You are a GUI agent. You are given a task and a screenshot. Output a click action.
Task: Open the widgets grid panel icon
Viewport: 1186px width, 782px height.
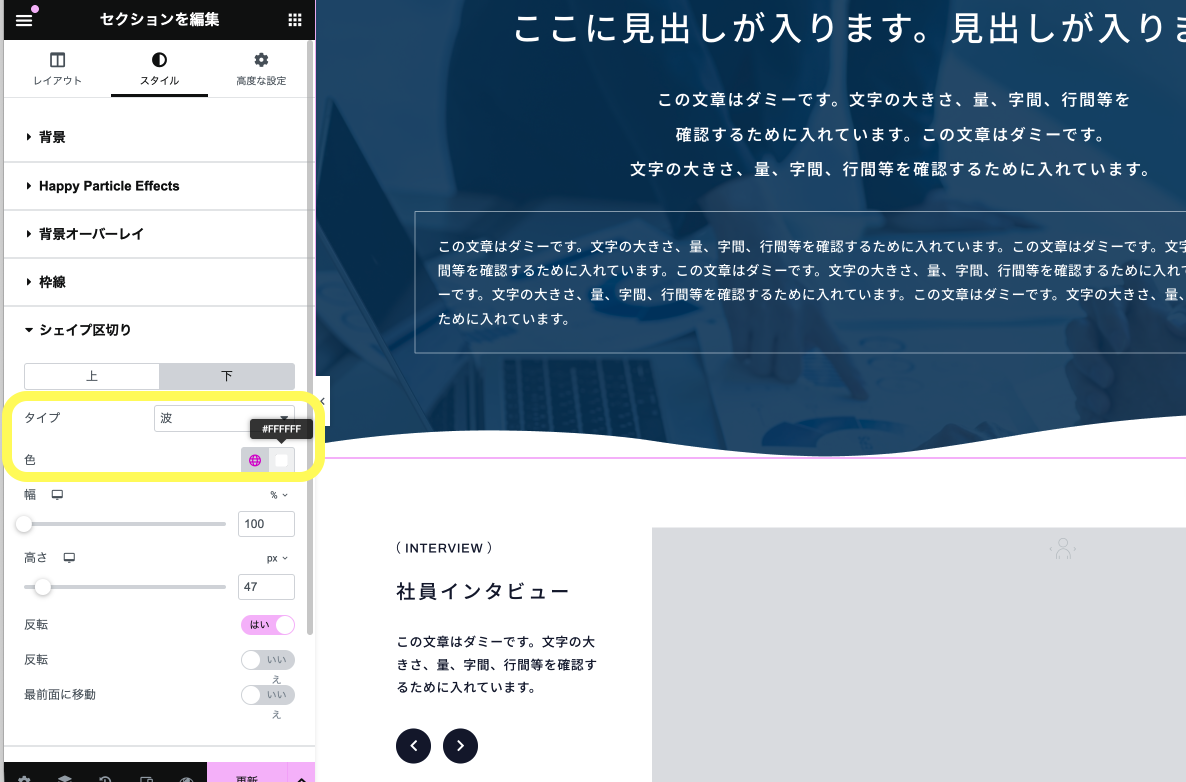(x=294, y=20)
